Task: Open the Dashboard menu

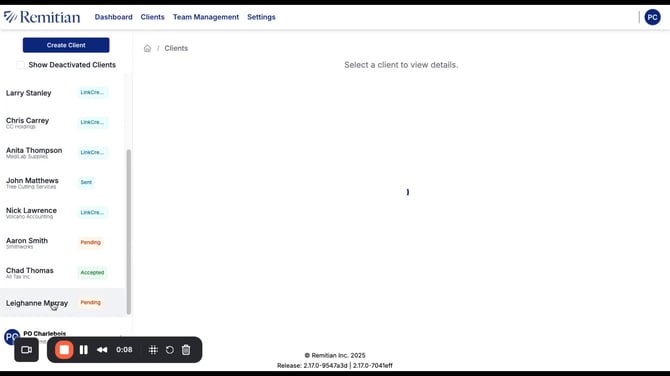Action: (114, 17)
